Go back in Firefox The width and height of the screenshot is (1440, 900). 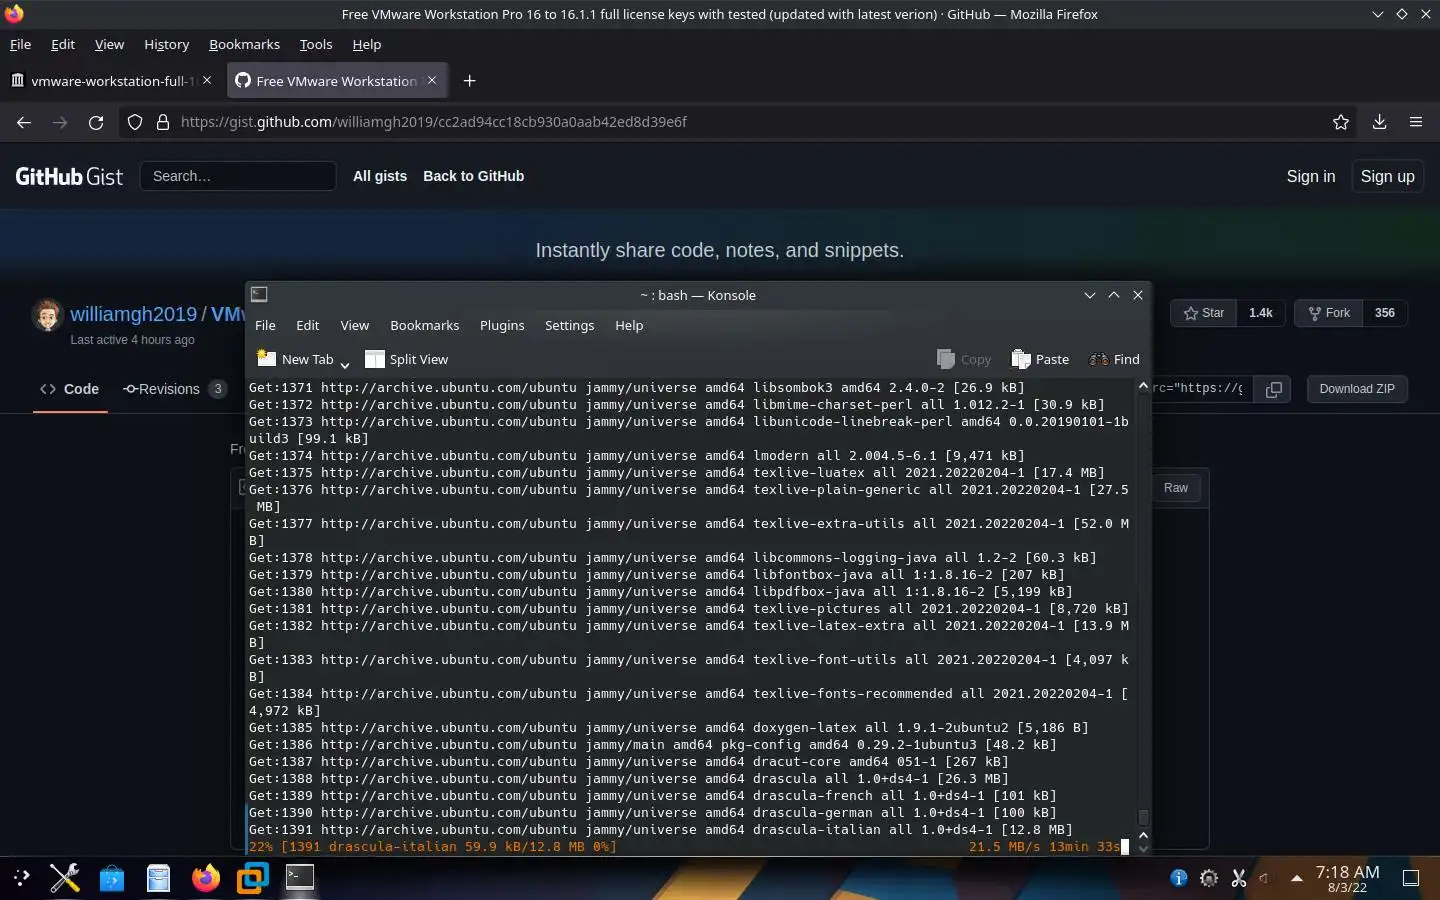24,122
